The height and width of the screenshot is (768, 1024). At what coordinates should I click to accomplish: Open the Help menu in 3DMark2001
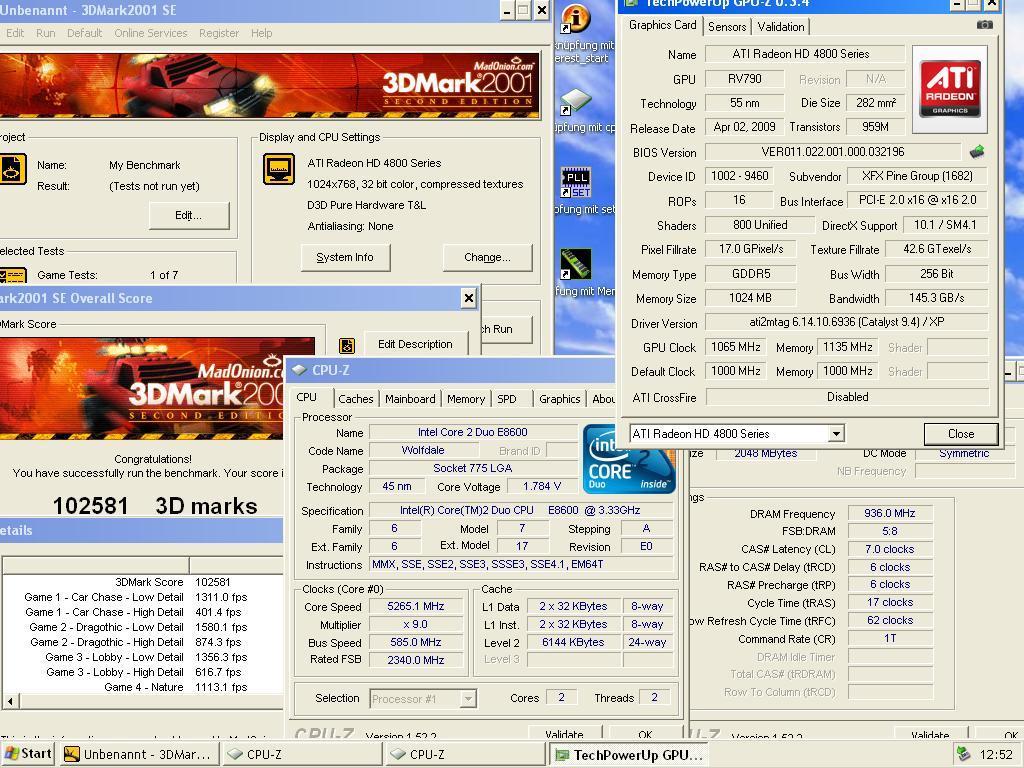pyautogui.click(x=261, y=33)
